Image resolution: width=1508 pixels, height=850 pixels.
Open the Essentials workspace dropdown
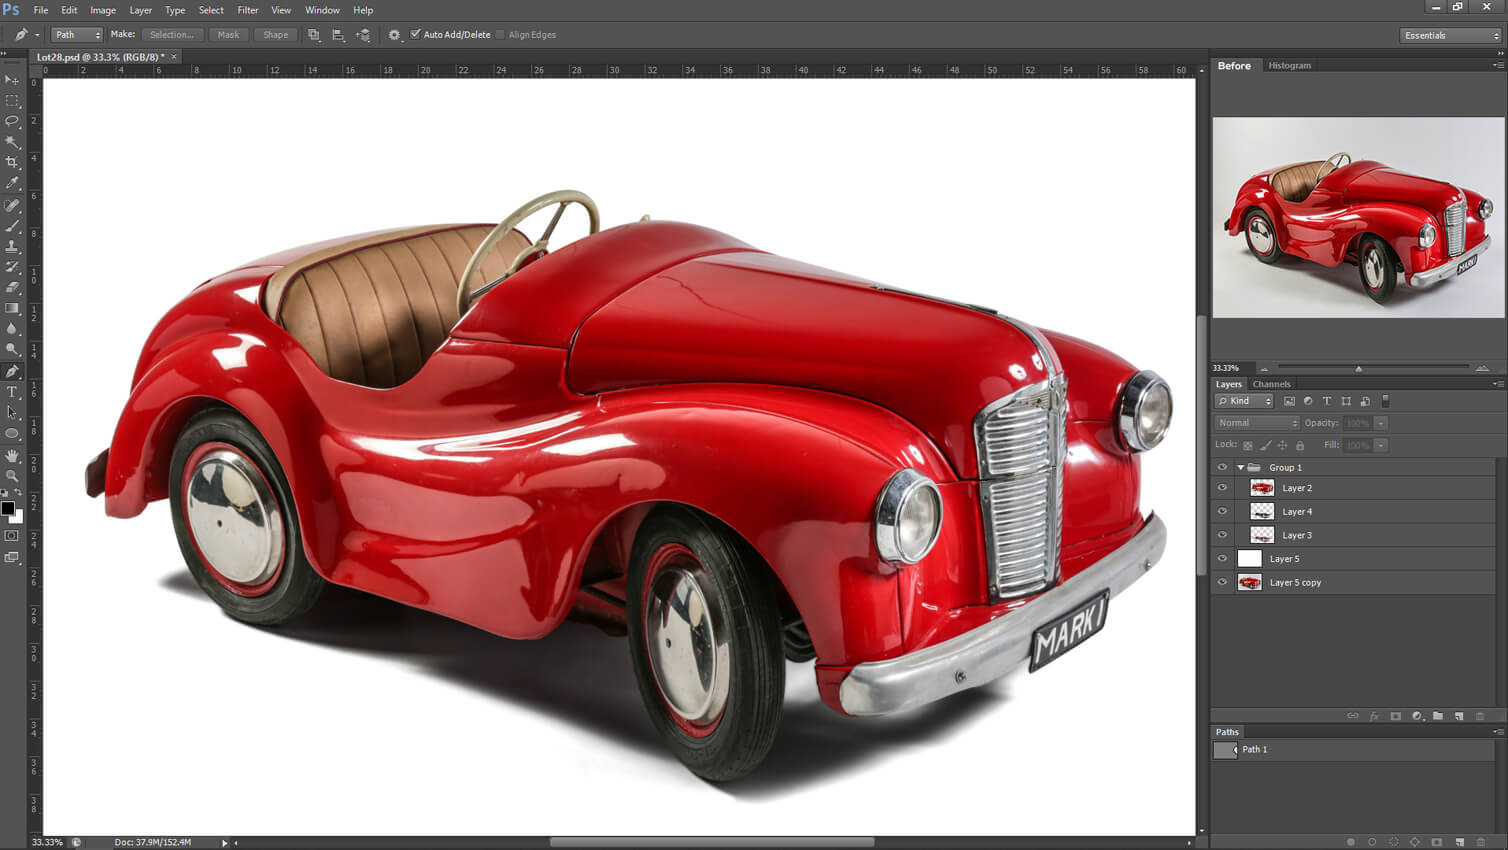point(1451,35)
